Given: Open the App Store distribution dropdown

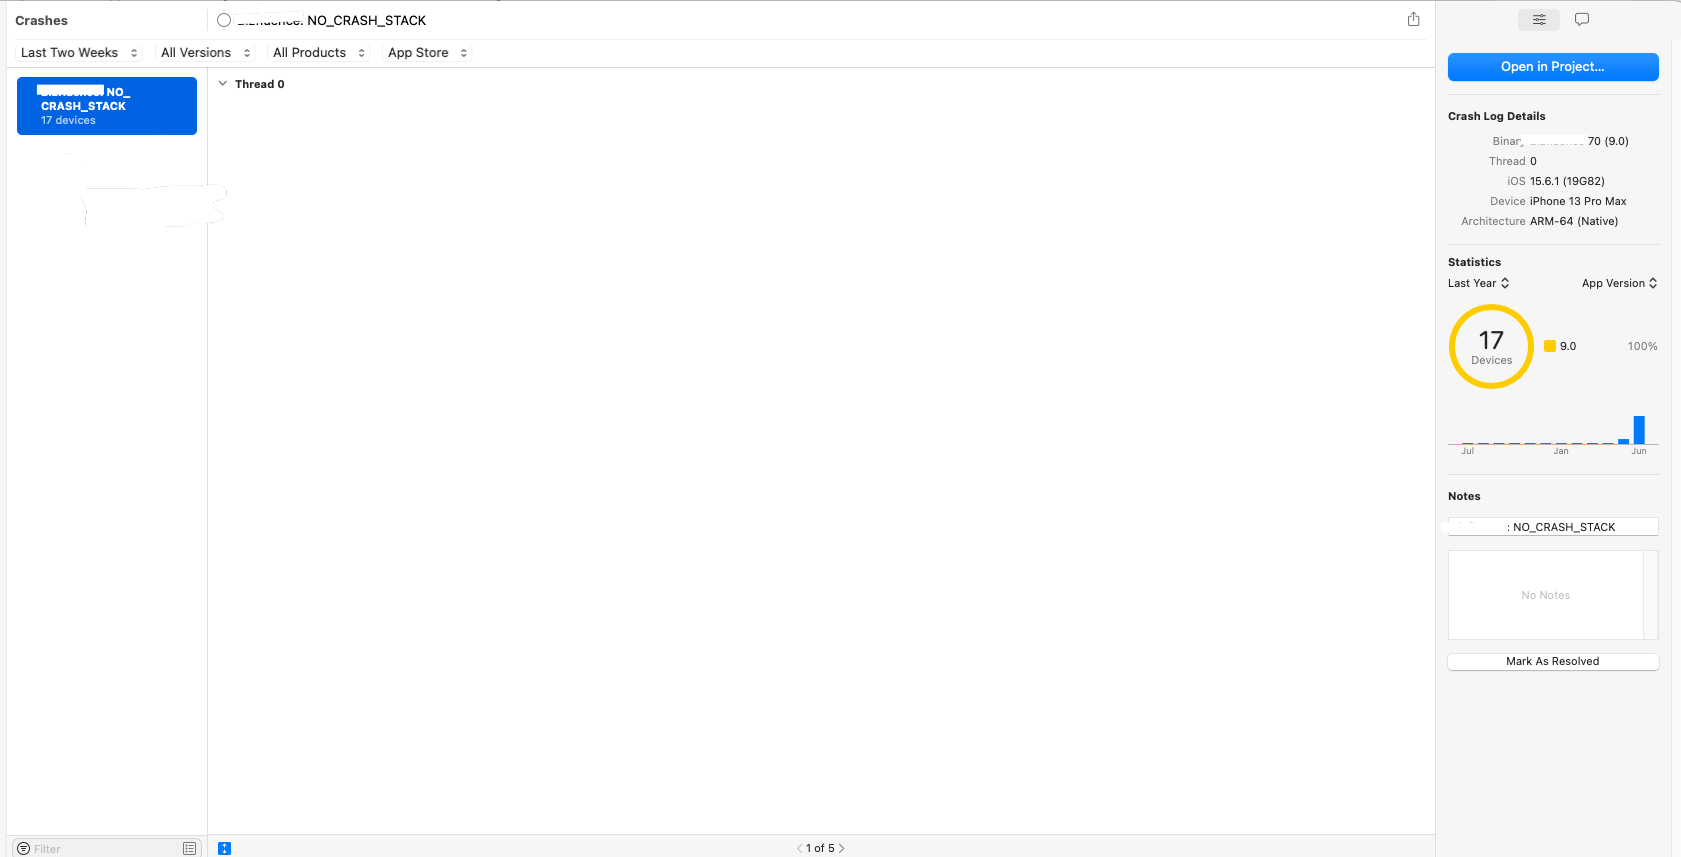Looking at the screenshot, I should click(427, 53).
